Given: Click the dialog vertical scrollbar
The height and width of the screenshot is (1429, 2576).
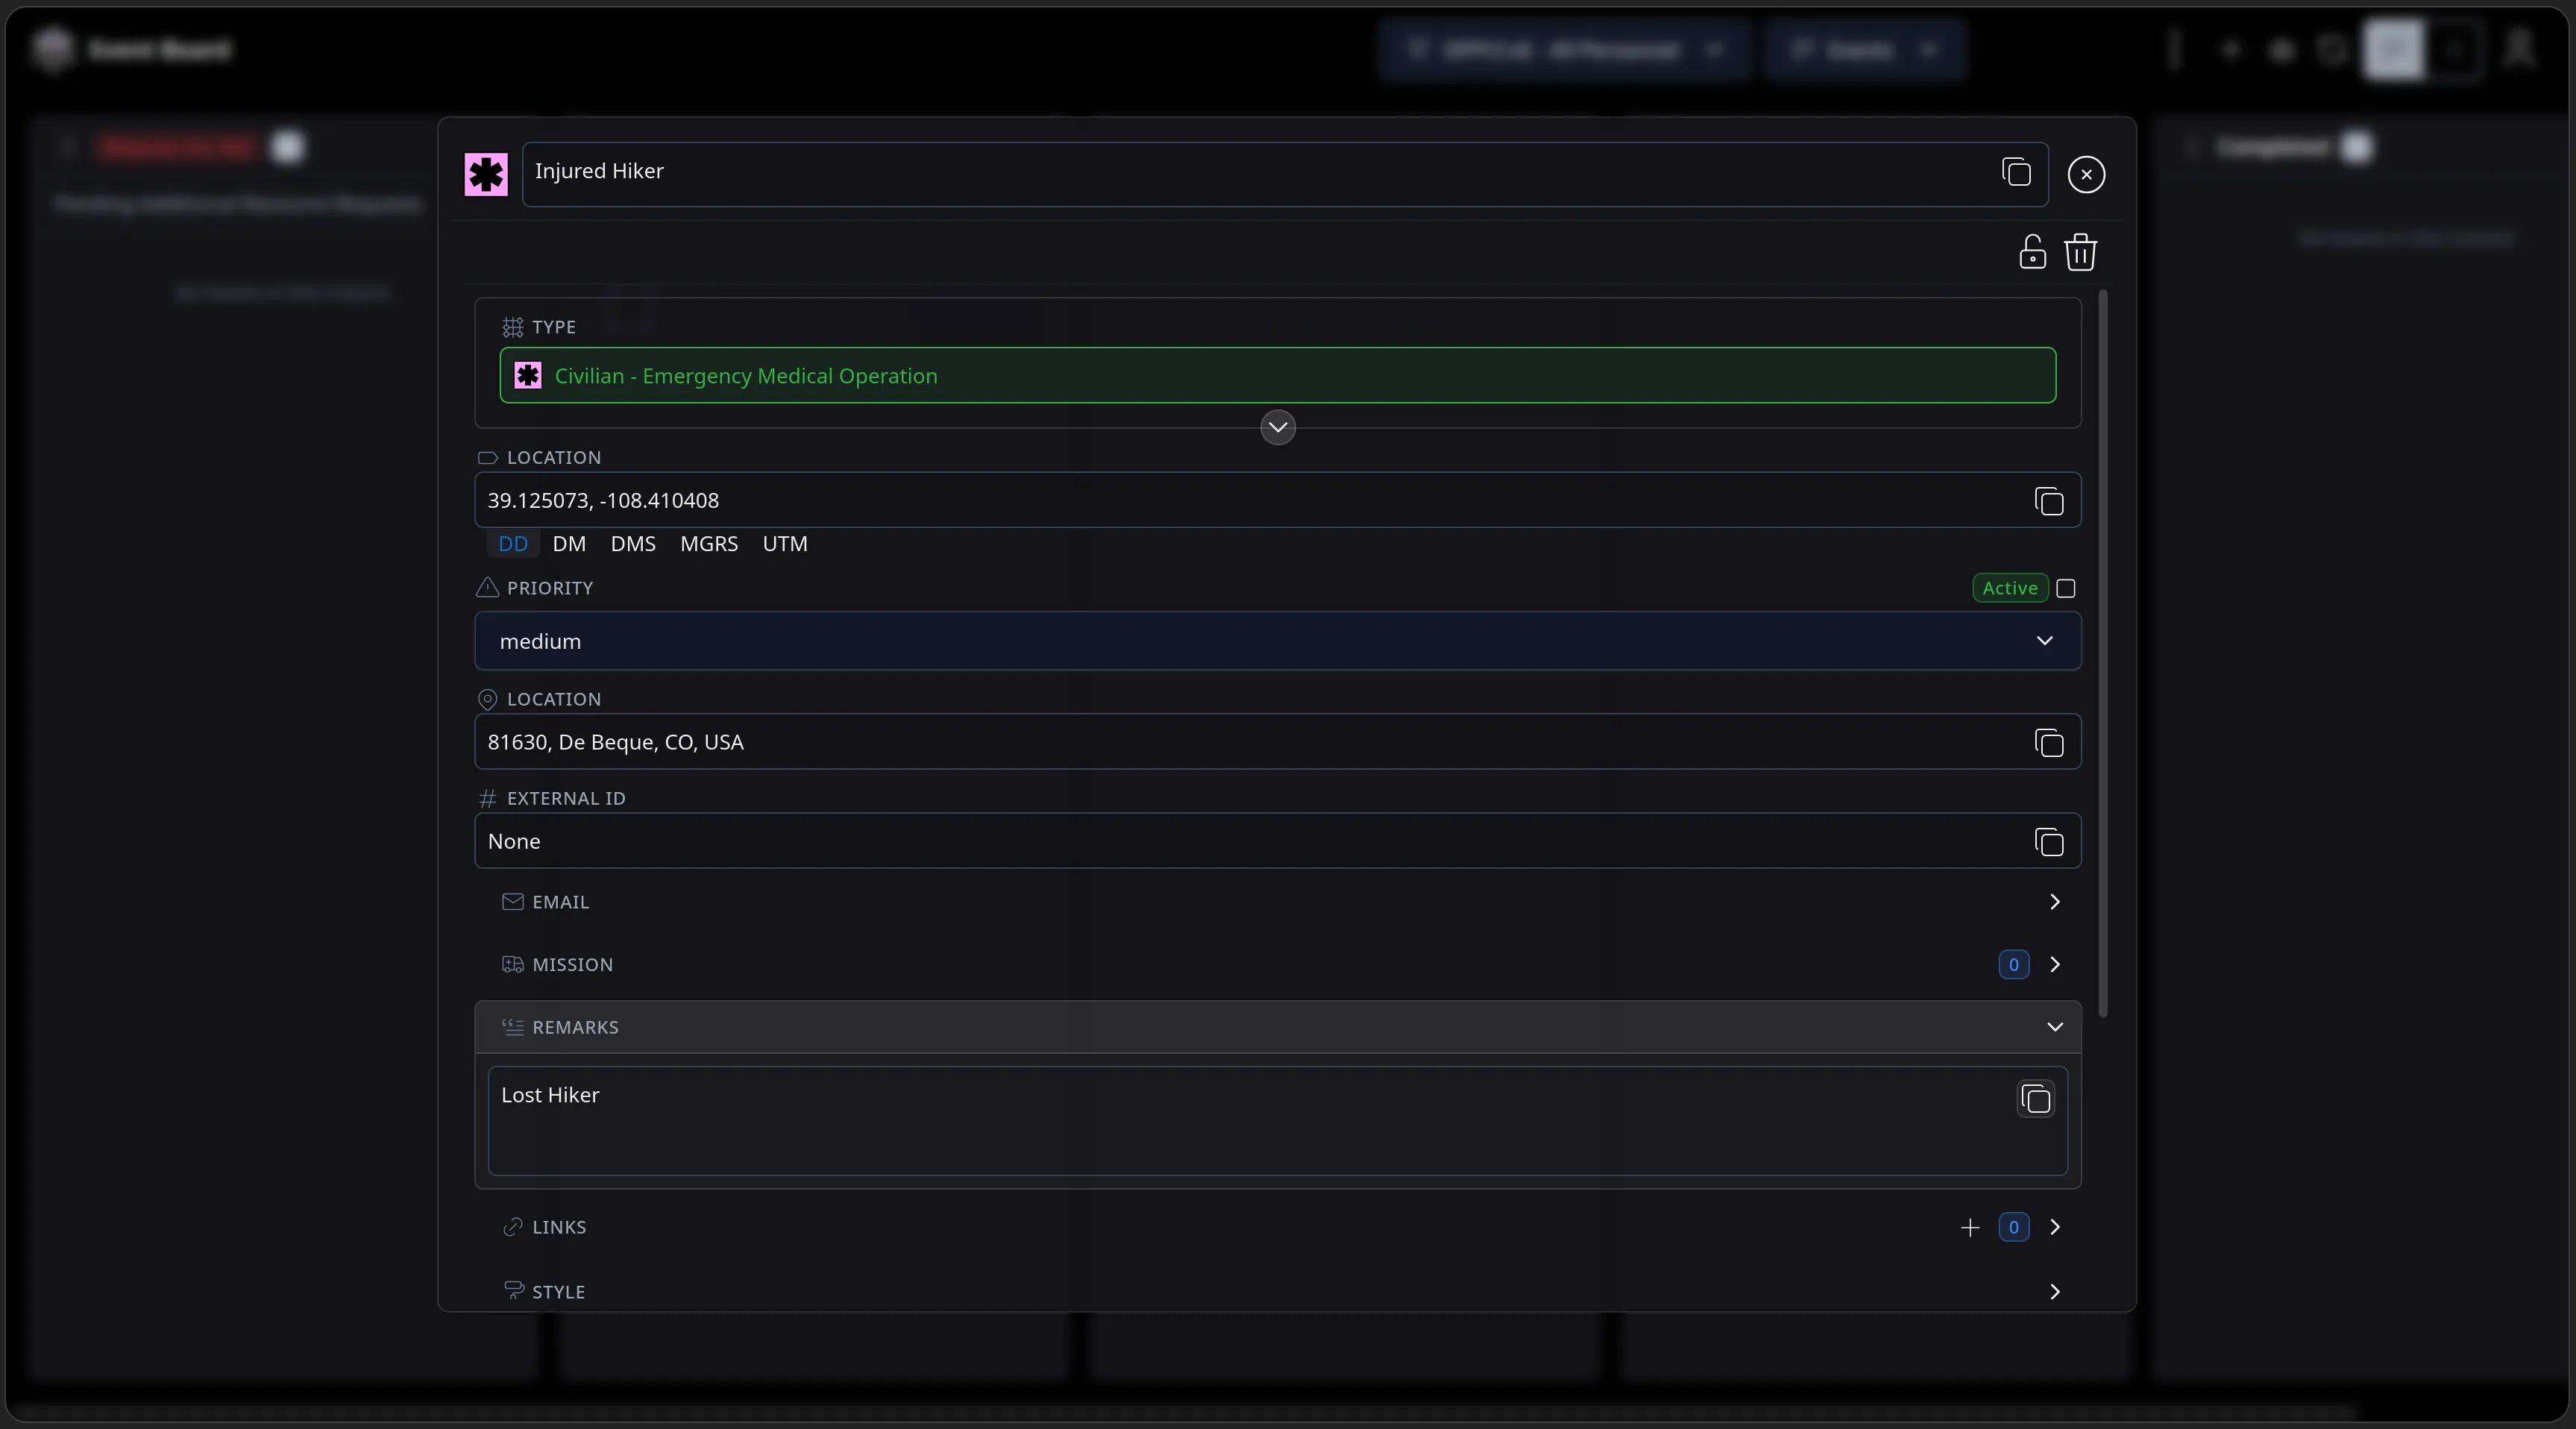Looking at the screenshot, I should click(2103, 654).
